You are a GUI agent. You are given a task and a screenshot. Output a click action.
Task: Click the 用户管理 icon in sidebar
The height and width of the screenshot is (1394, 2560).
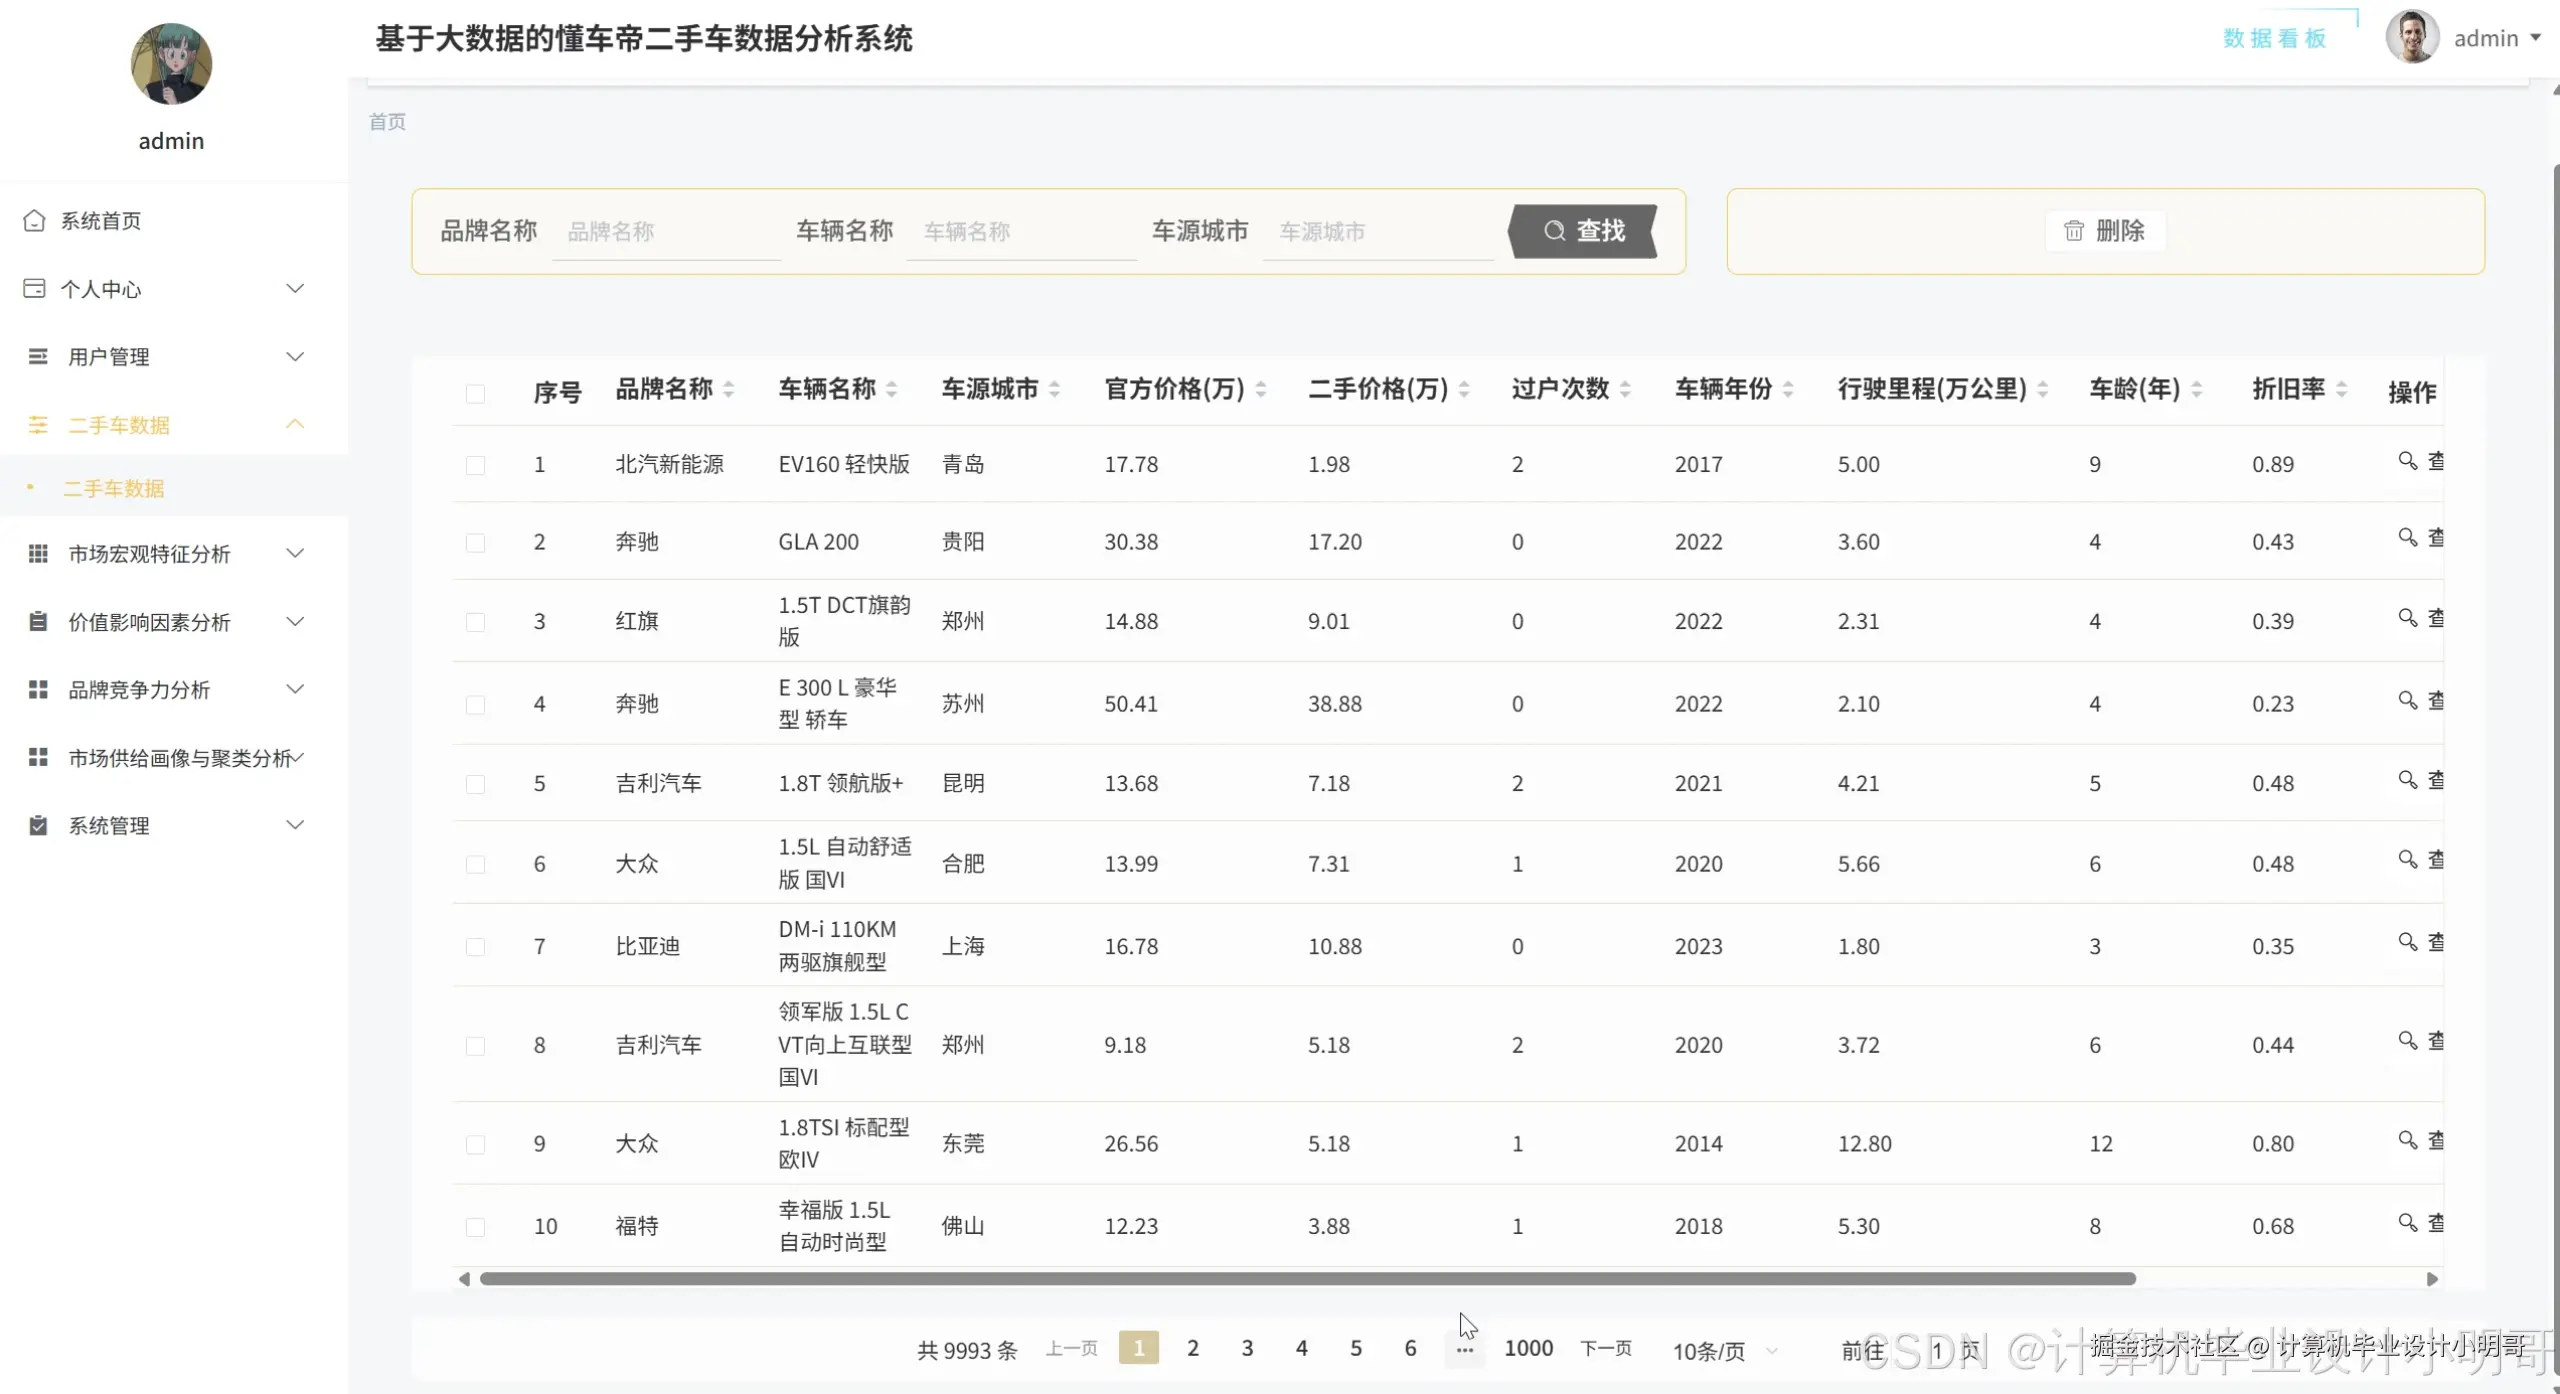point(35,356)
